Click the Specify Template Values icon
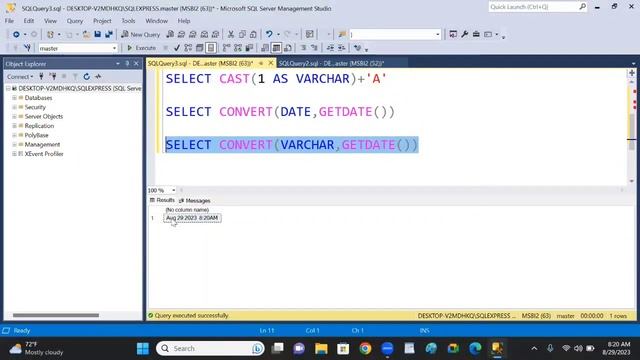 pyautogui.click(x=357, y=48)
